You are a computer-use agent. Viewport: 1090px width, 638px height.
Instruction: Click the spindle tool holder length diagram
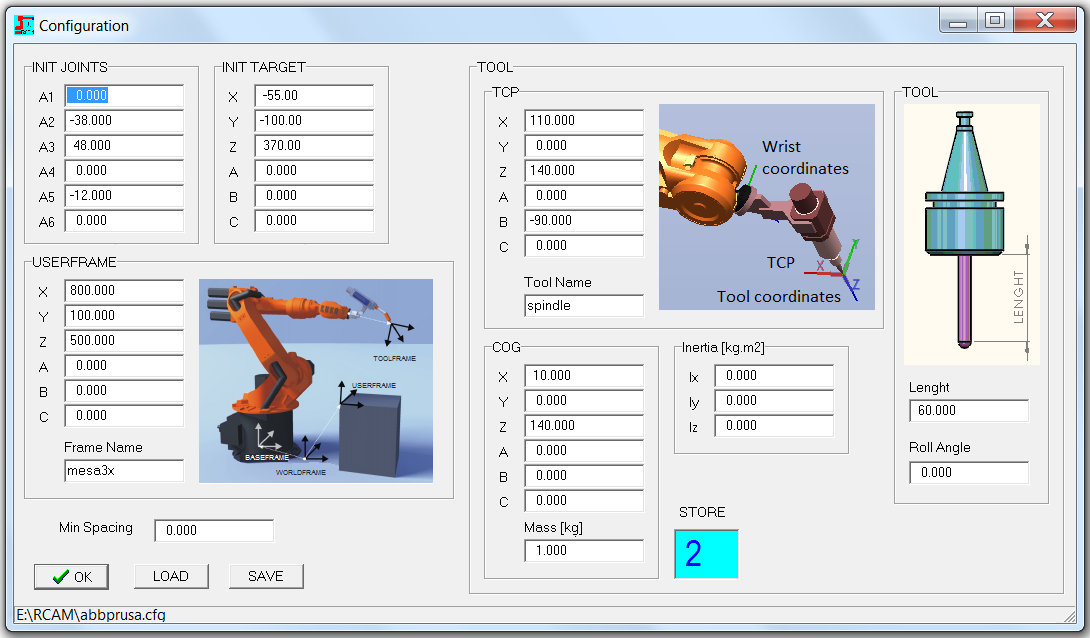click(x=972, y=234)
